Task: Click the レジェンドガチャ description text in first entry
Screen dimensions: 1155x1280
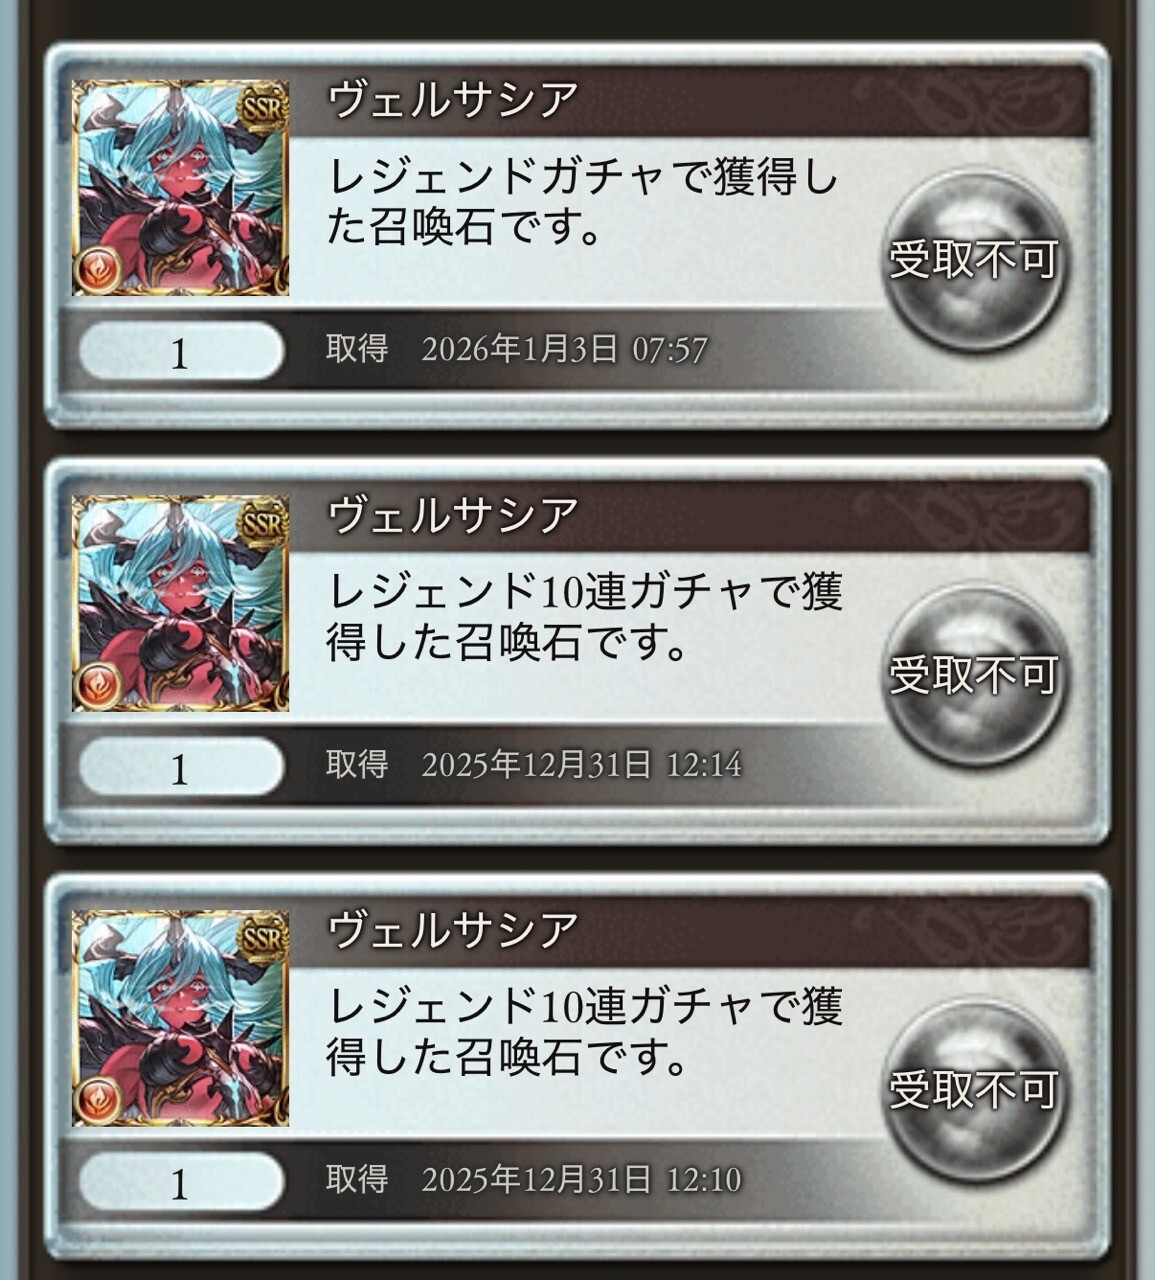Action: [x=583, y=203]
